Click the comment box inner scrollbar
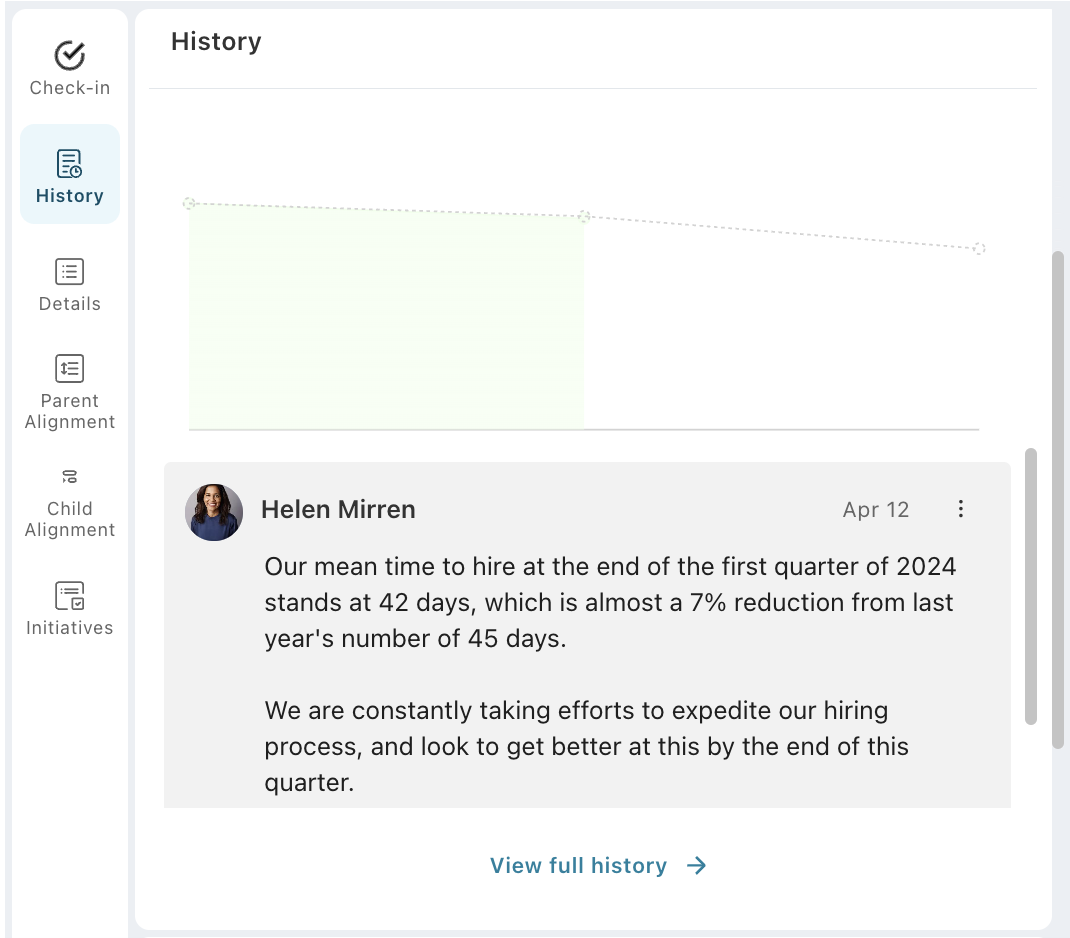 click(1031, 585)
